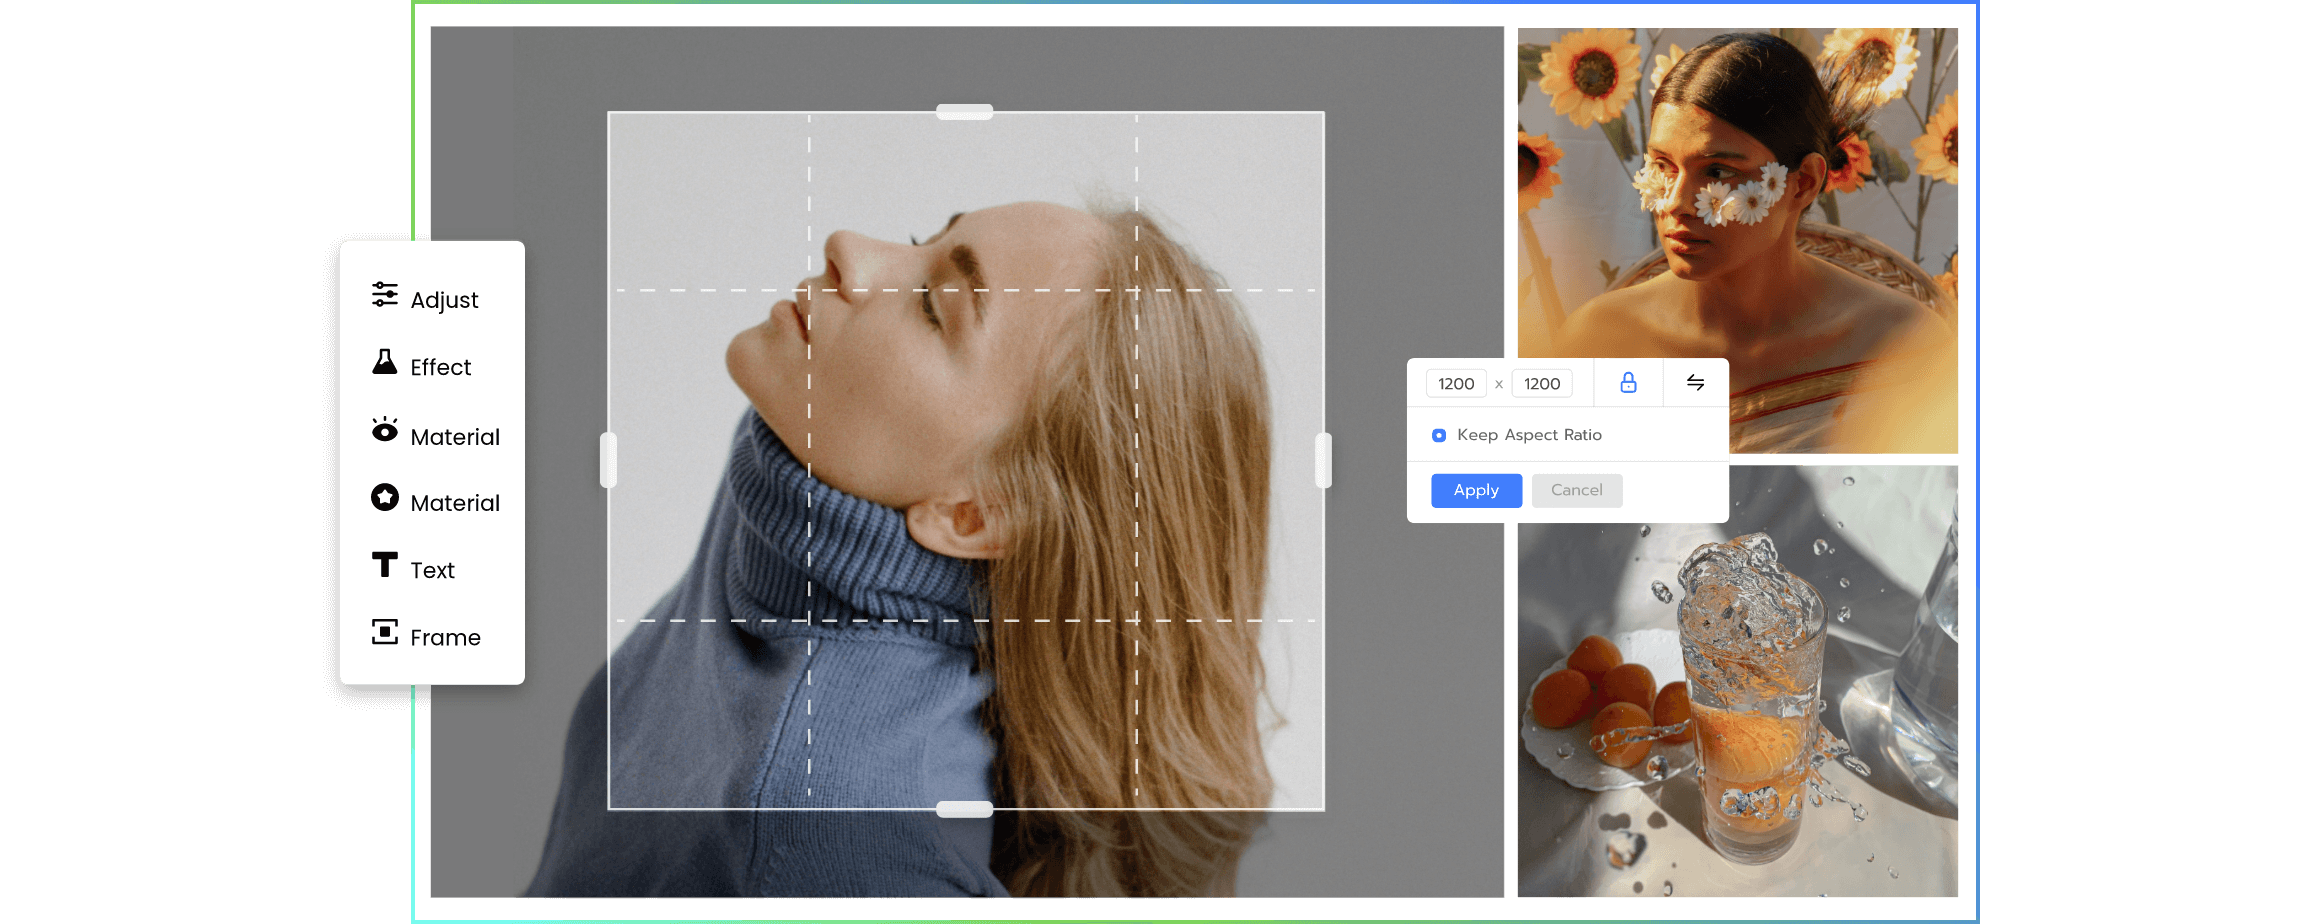Click Apply to confirm new dimensions
The height and width of the screenshot is (924, 2320).
pos(1476,490)
